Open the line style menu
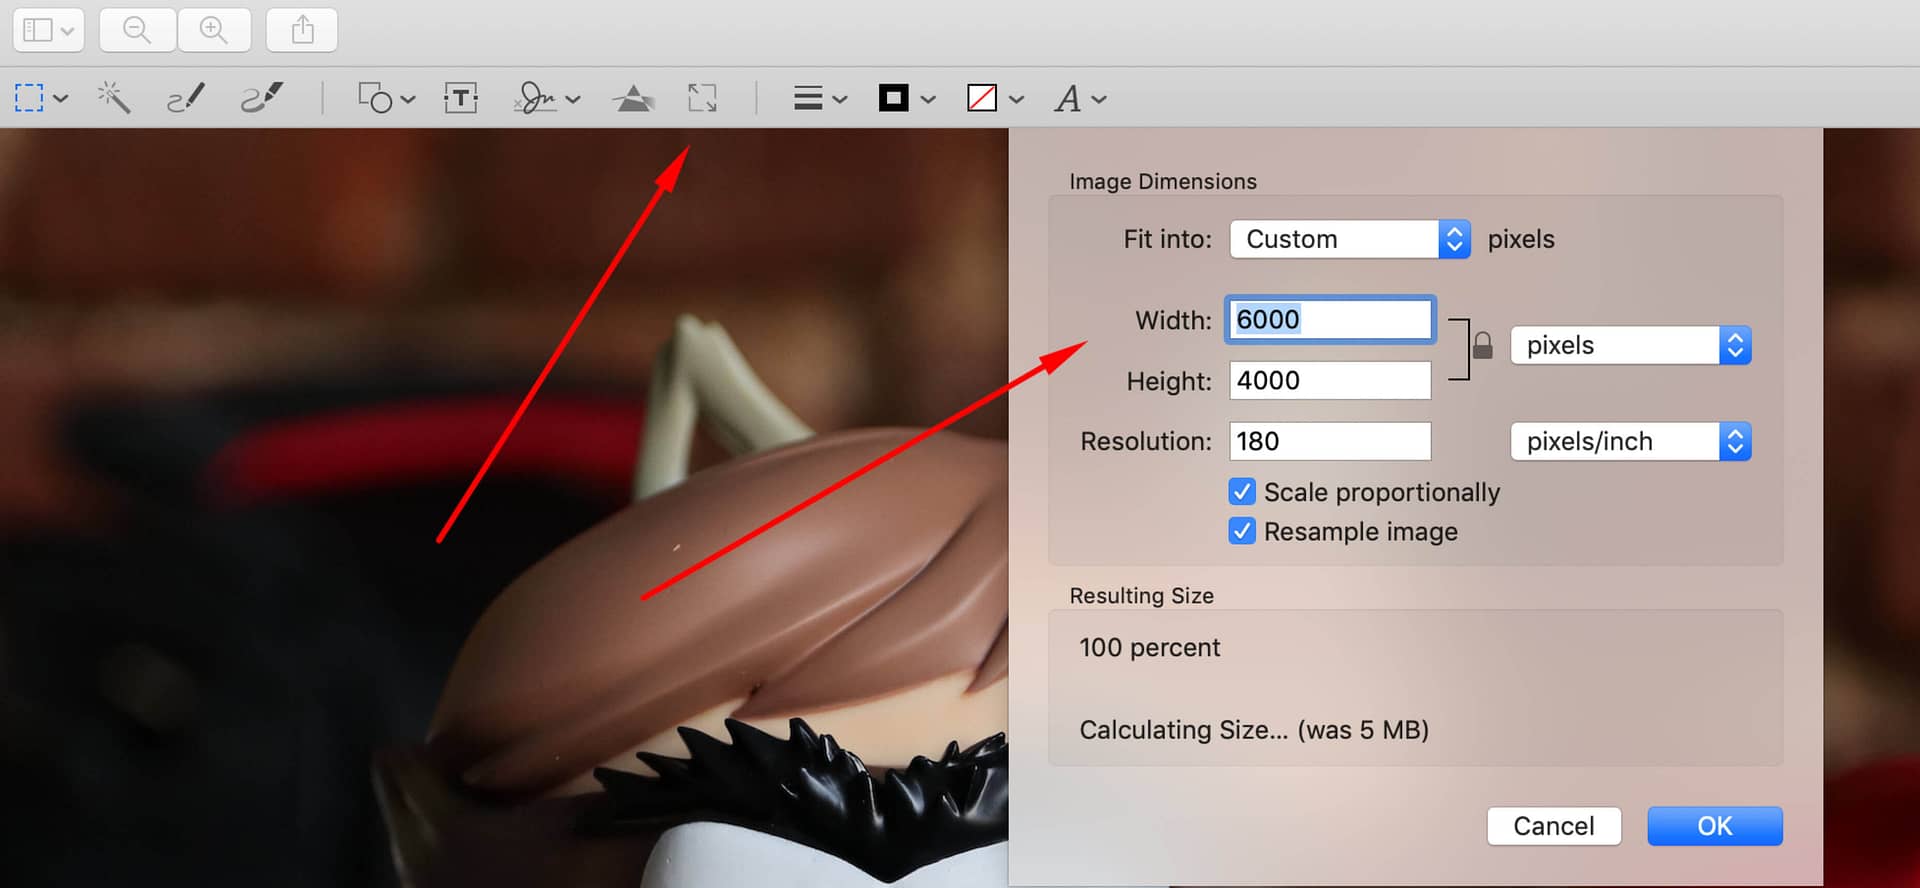1920x888 pixels. pos(808,98)
